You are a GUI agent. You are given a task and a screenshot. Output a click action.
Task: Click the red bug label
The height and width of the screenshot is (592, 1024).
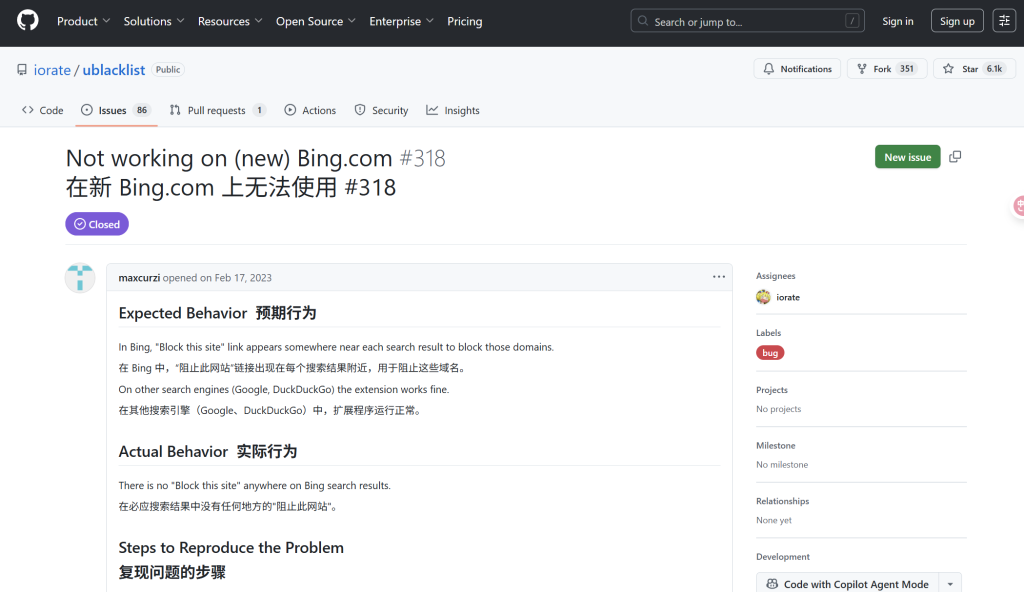point(770,353)
